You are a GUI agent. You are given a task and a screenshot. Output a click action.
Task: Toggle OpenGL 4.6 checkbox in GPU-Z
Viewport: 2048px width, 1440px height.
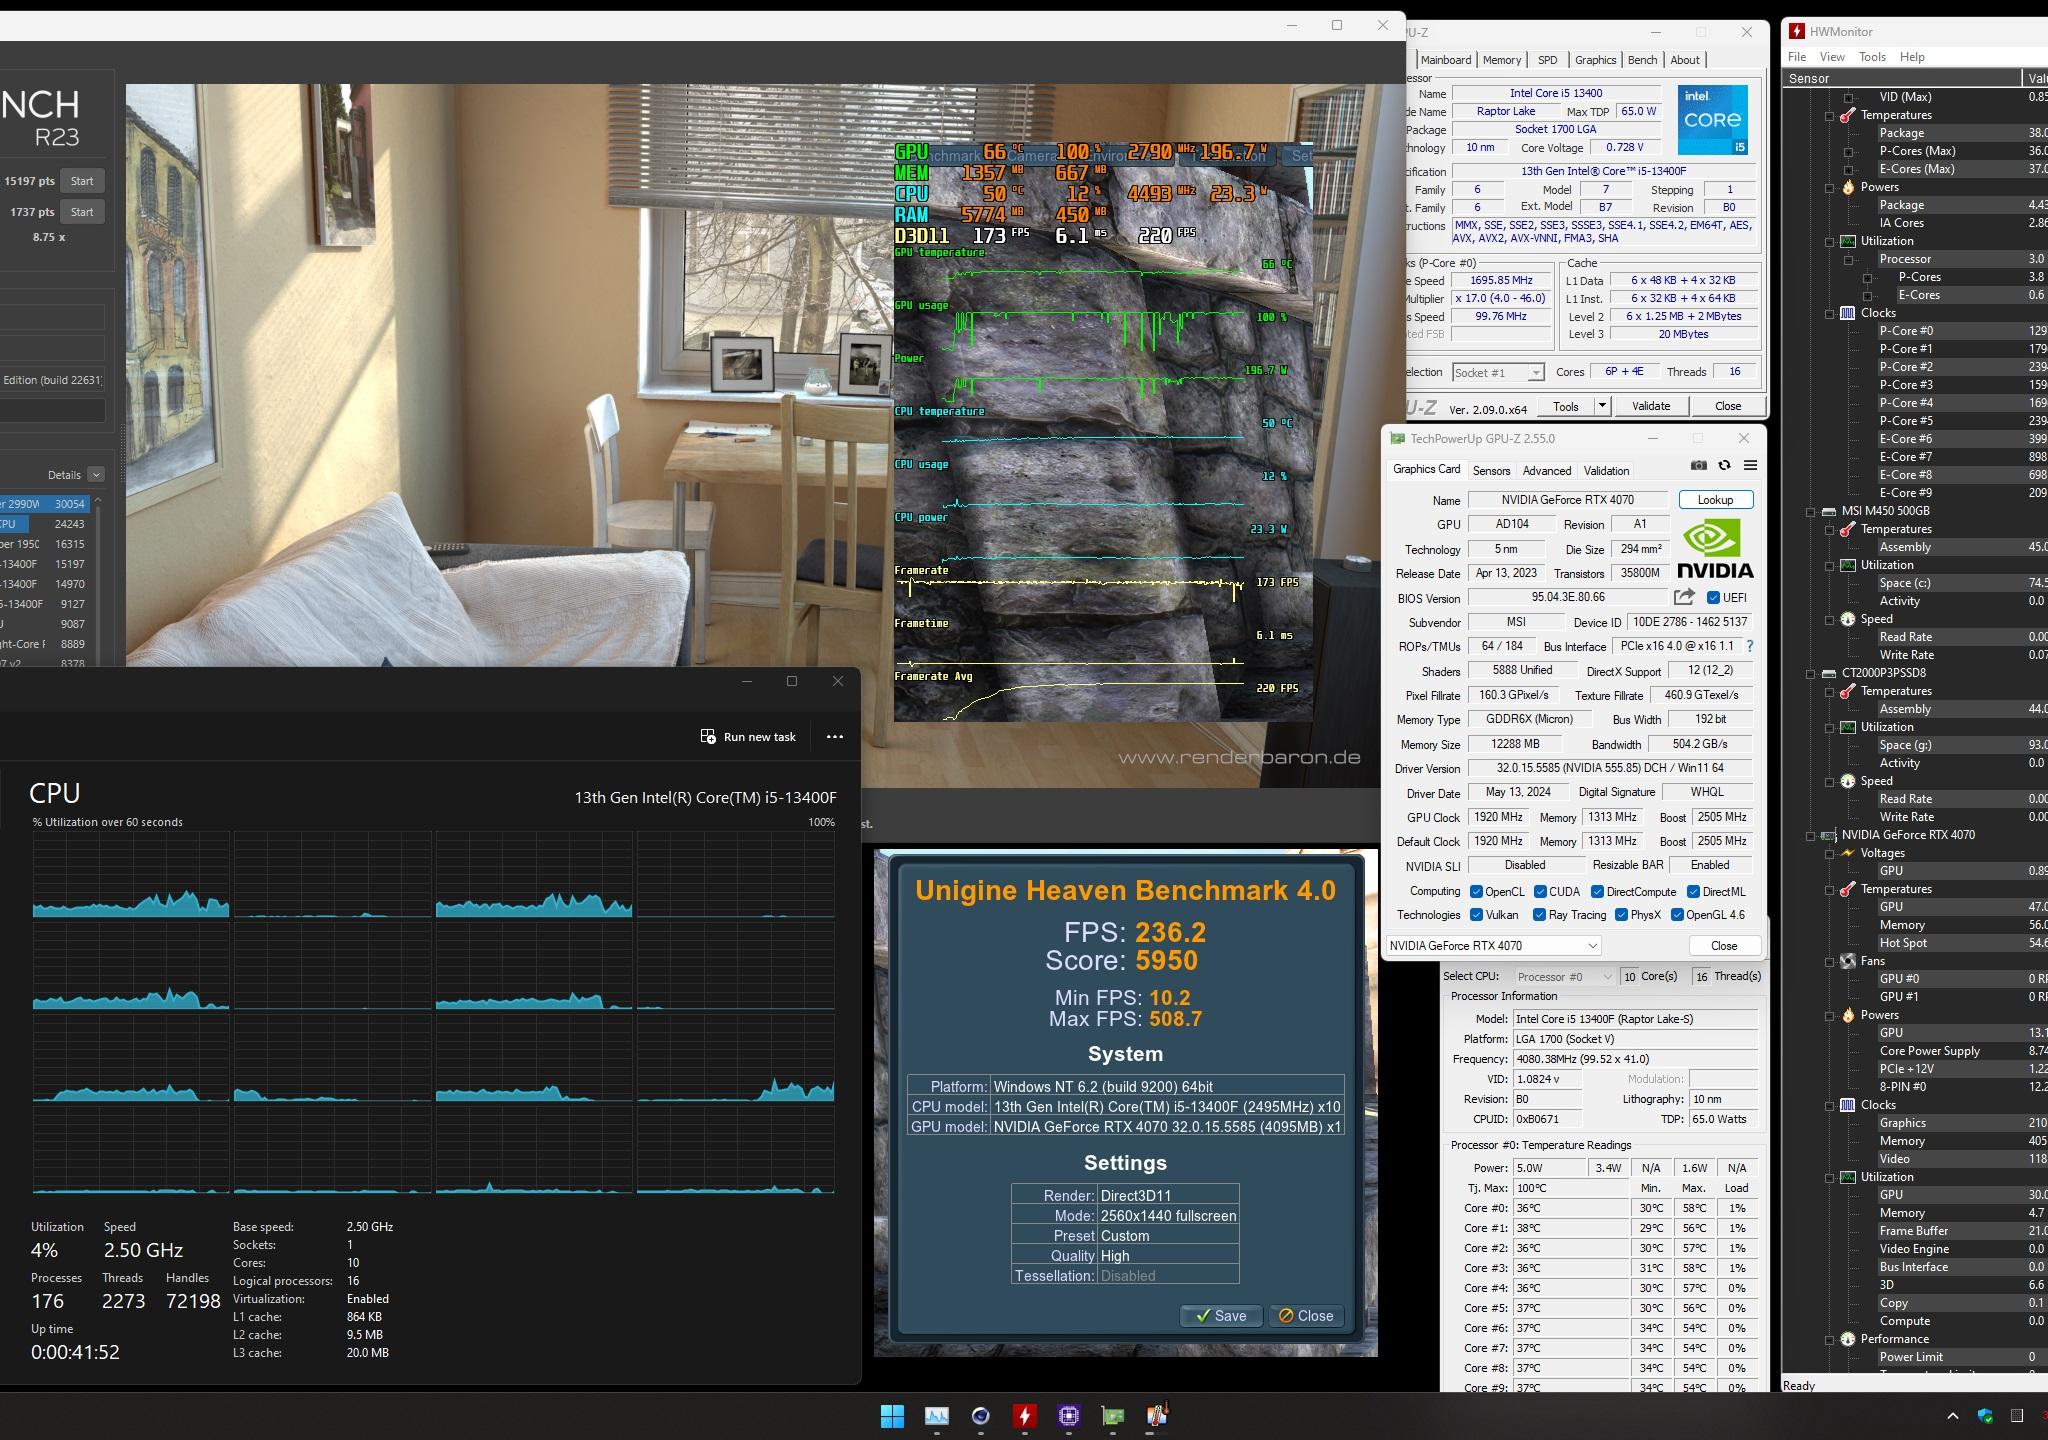click(x=1677, y=915)
